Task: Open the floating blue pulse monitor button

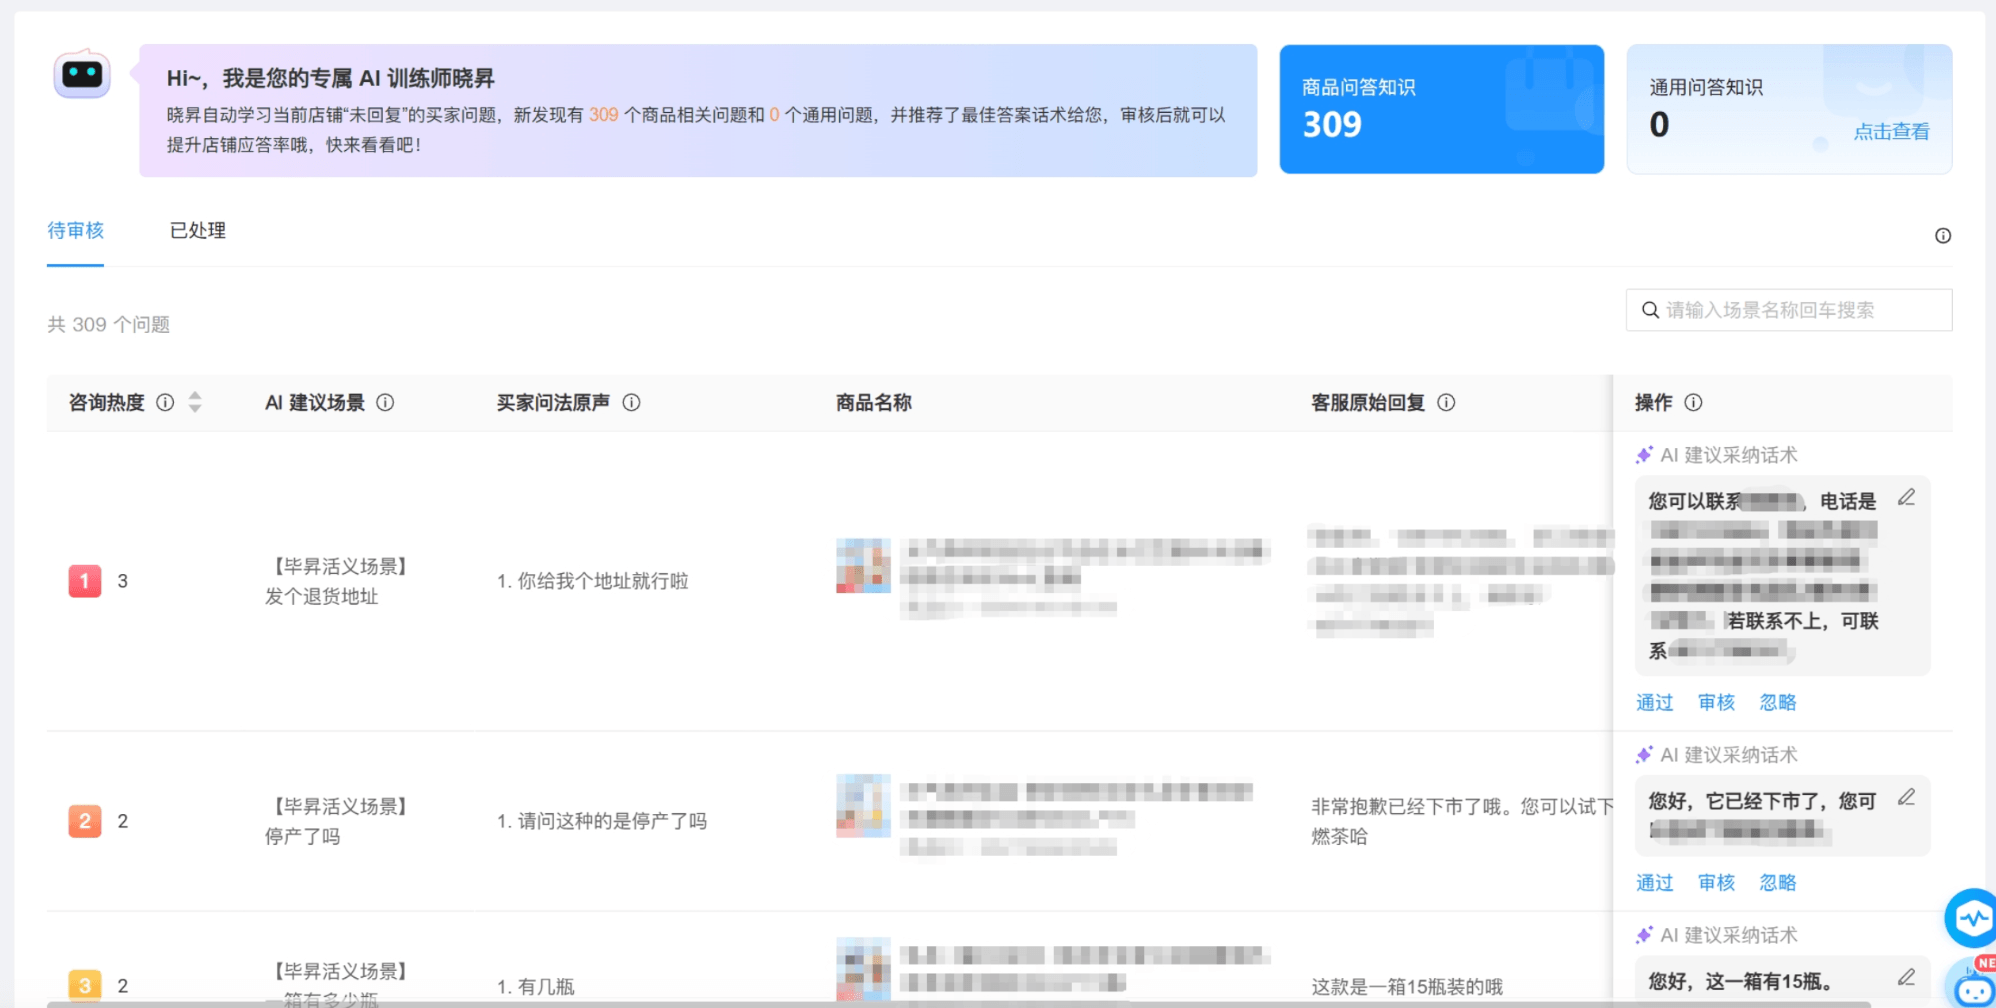Action: (1971, 918)
